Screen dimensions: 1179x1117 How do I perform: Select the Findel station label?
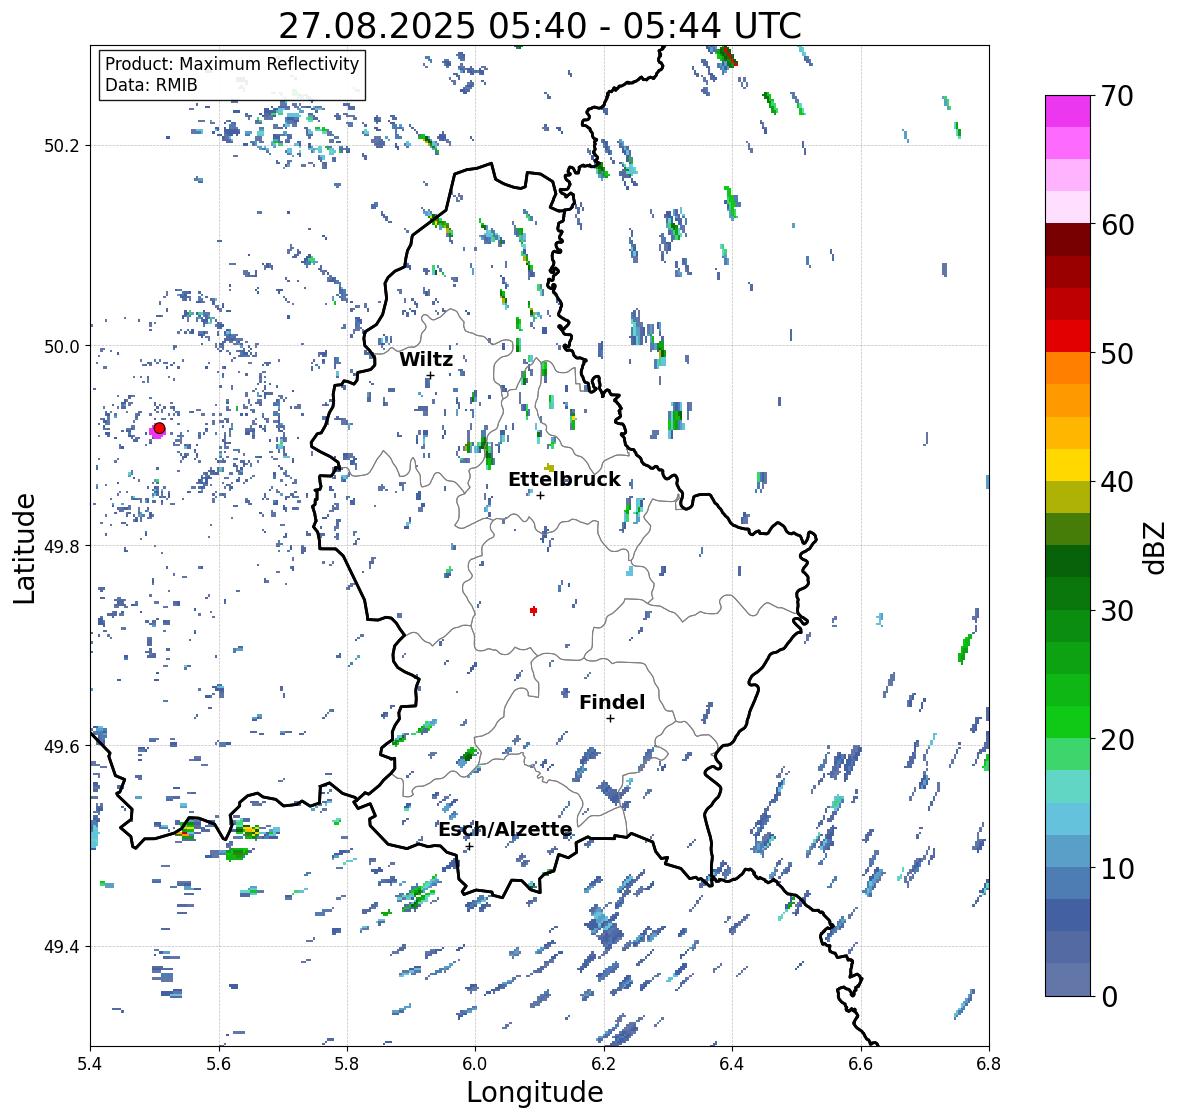pos(612,702)
